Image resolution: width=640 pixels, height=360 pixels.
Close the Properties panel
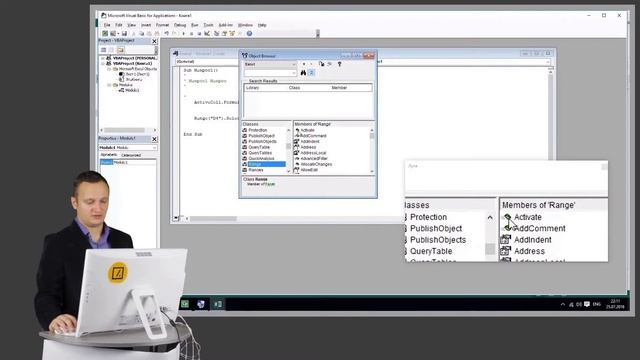pyautogui.click(x=154, y=139)
